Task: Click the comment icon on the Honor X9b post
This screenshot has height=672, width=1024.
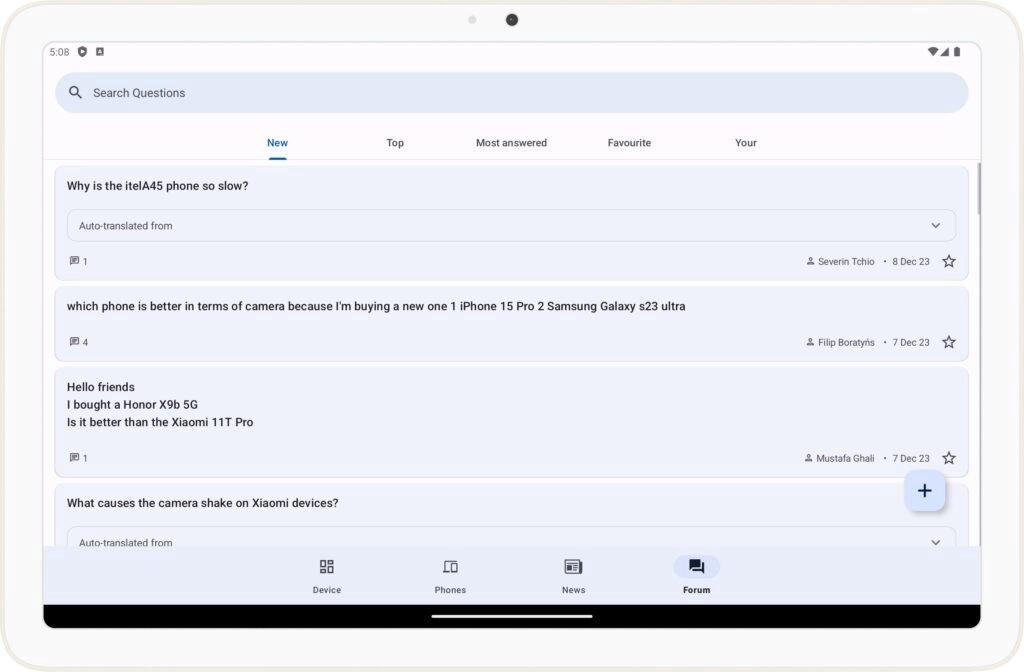Action: click(72, 457)
